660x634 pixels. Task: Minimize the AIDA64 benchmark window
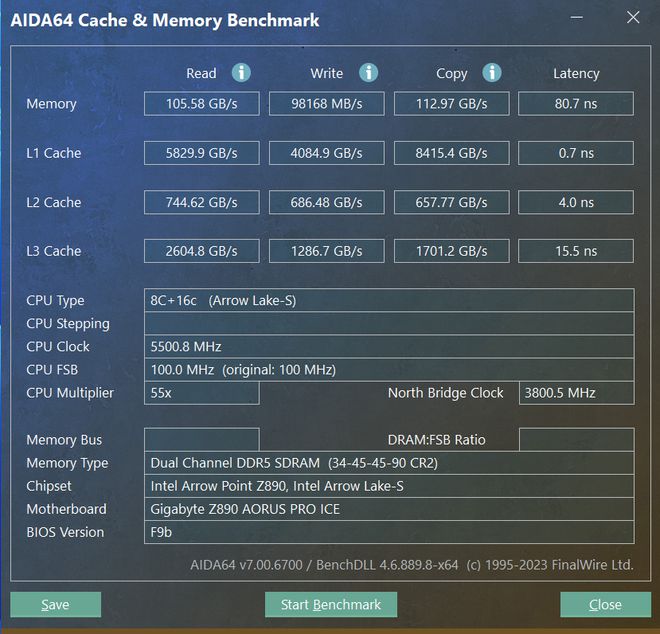click(577, 18)
